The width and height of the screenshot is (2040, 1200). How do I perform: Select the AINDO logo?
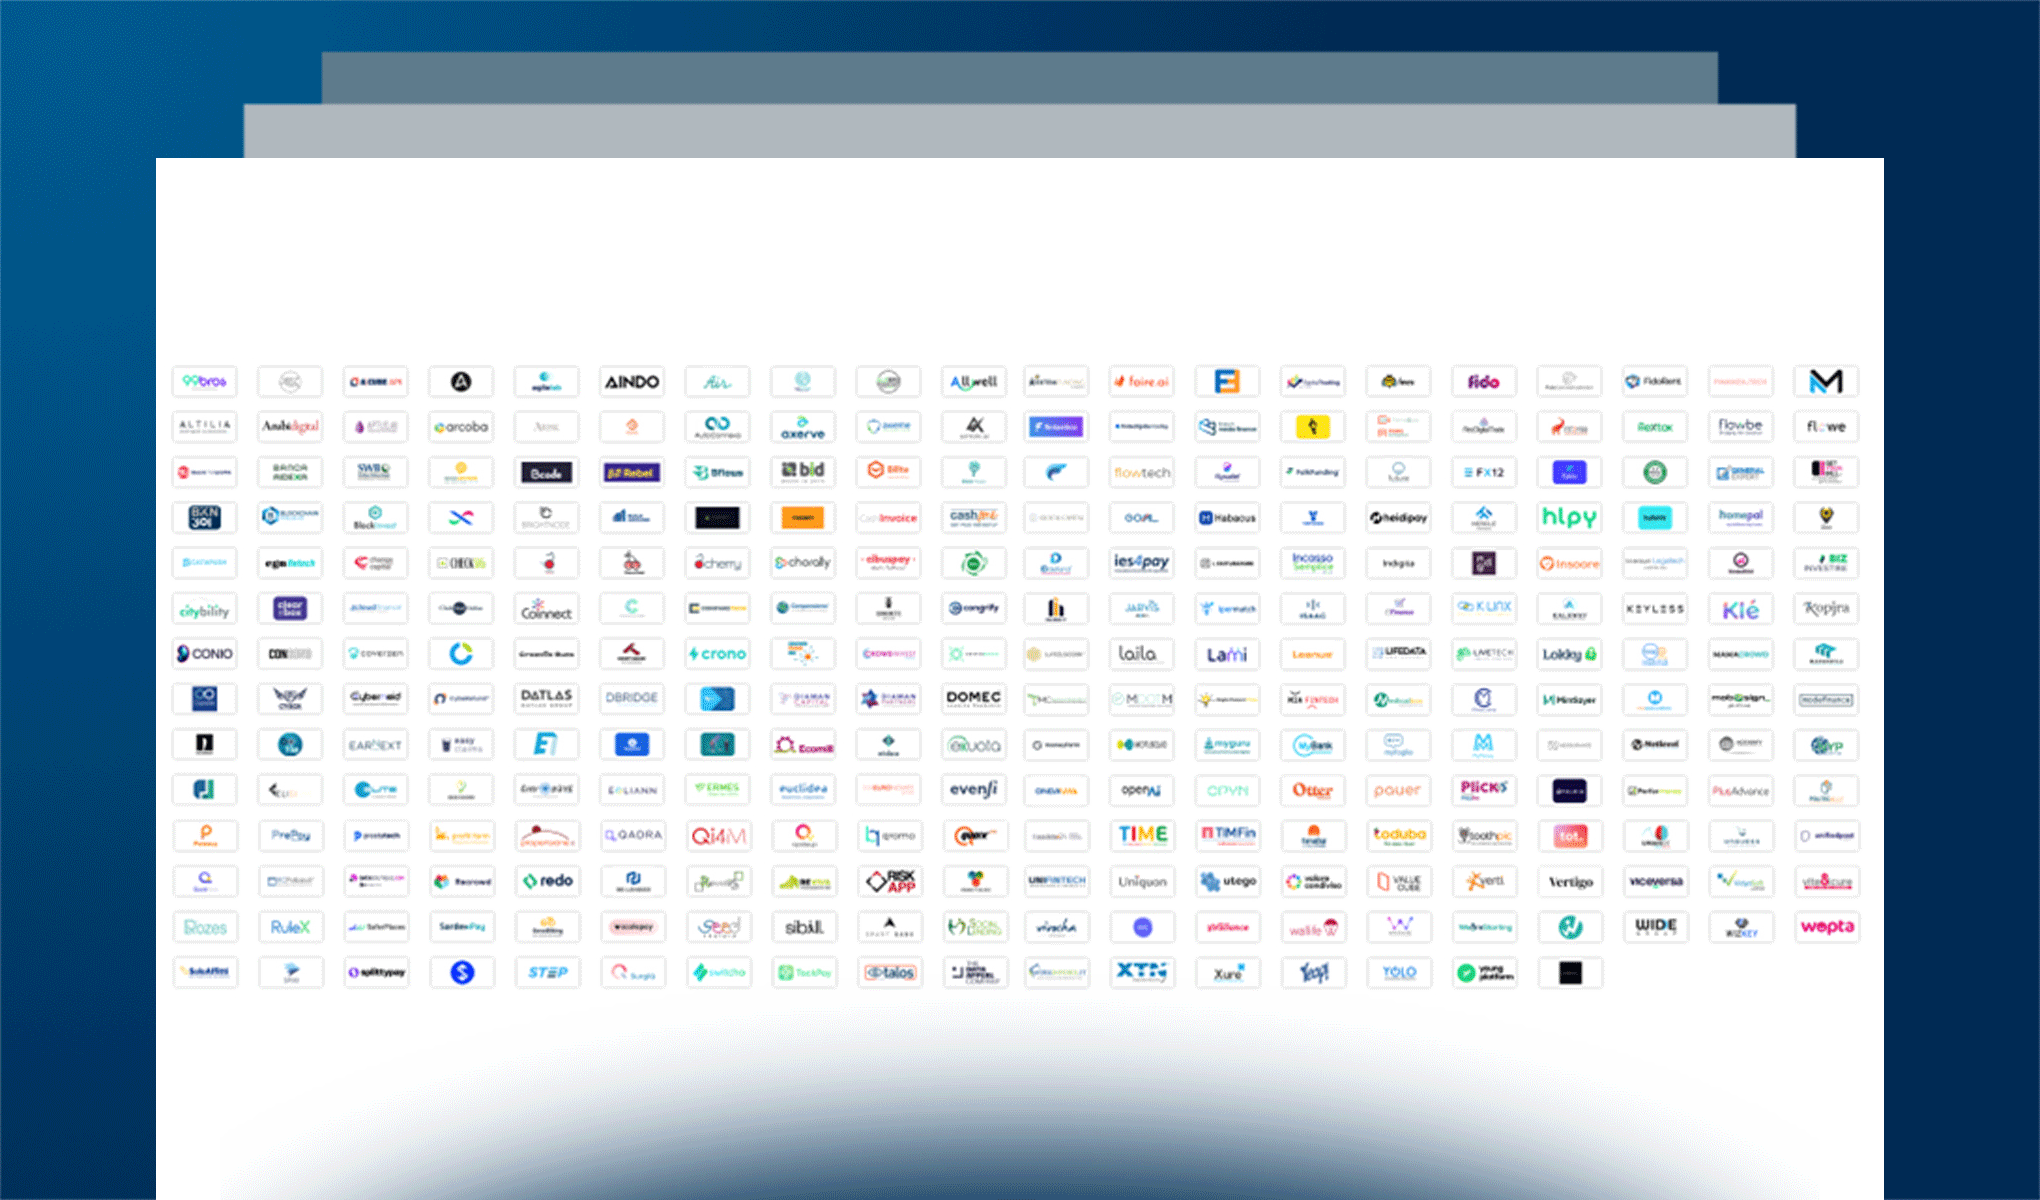click(x=631, y=381)
